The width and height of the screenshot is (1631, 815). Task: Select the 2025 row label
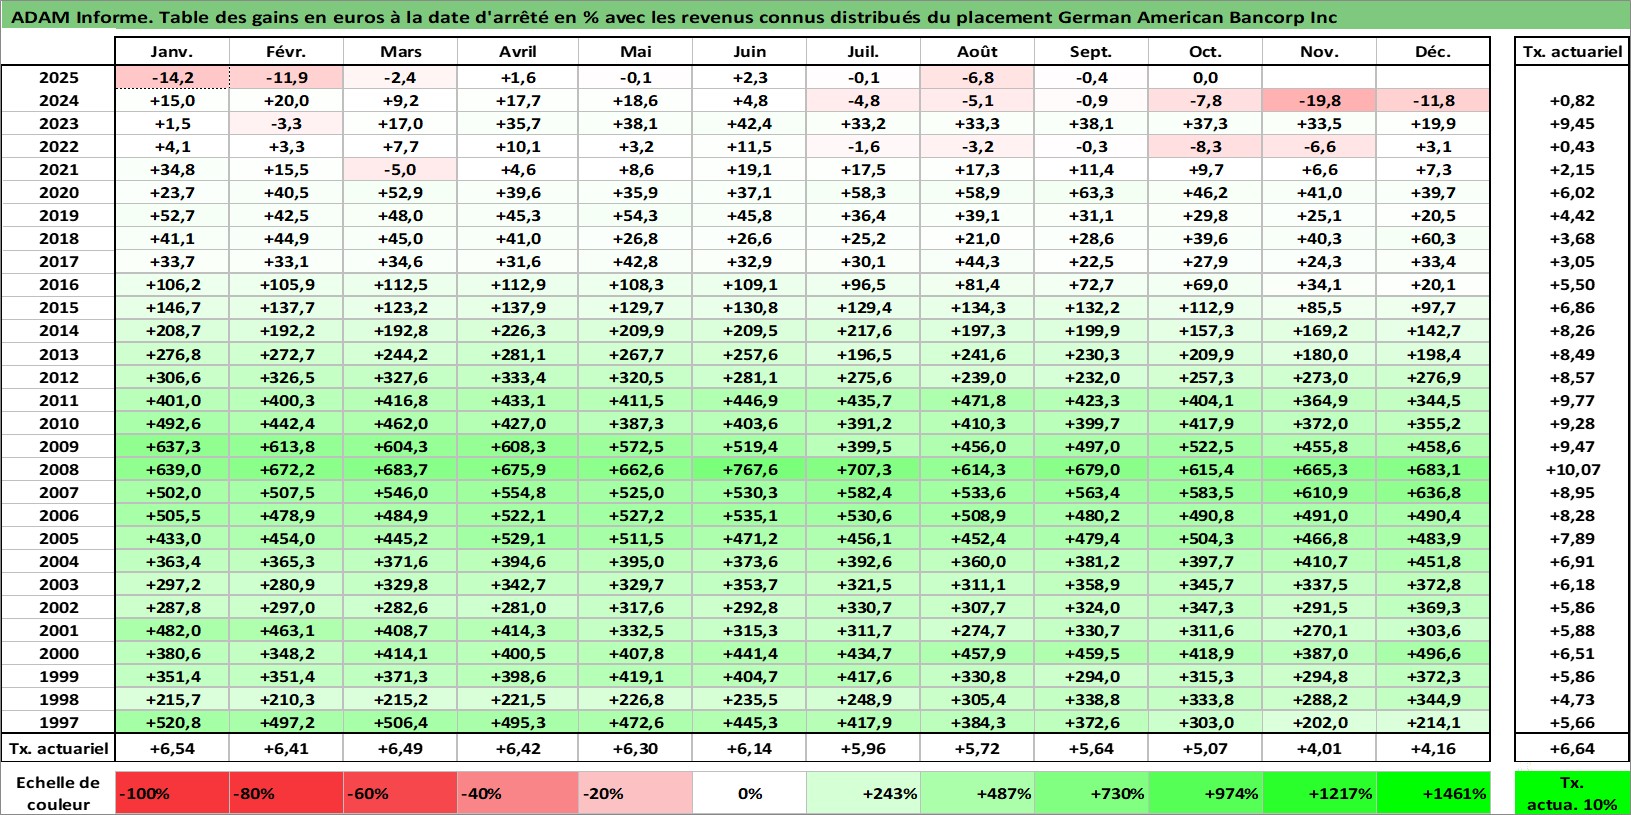click(58, 77)
